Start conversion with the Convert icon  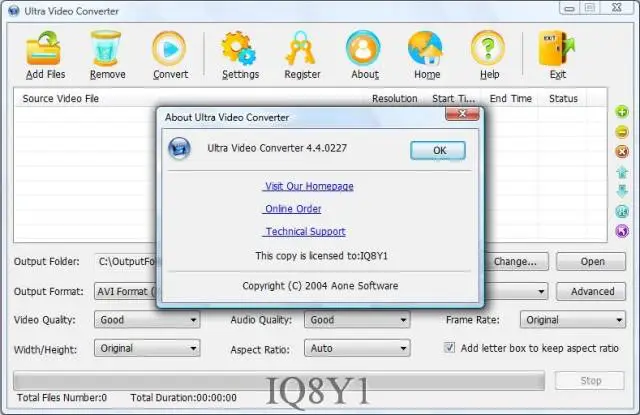pyautogui.click(x=169, y=49)
